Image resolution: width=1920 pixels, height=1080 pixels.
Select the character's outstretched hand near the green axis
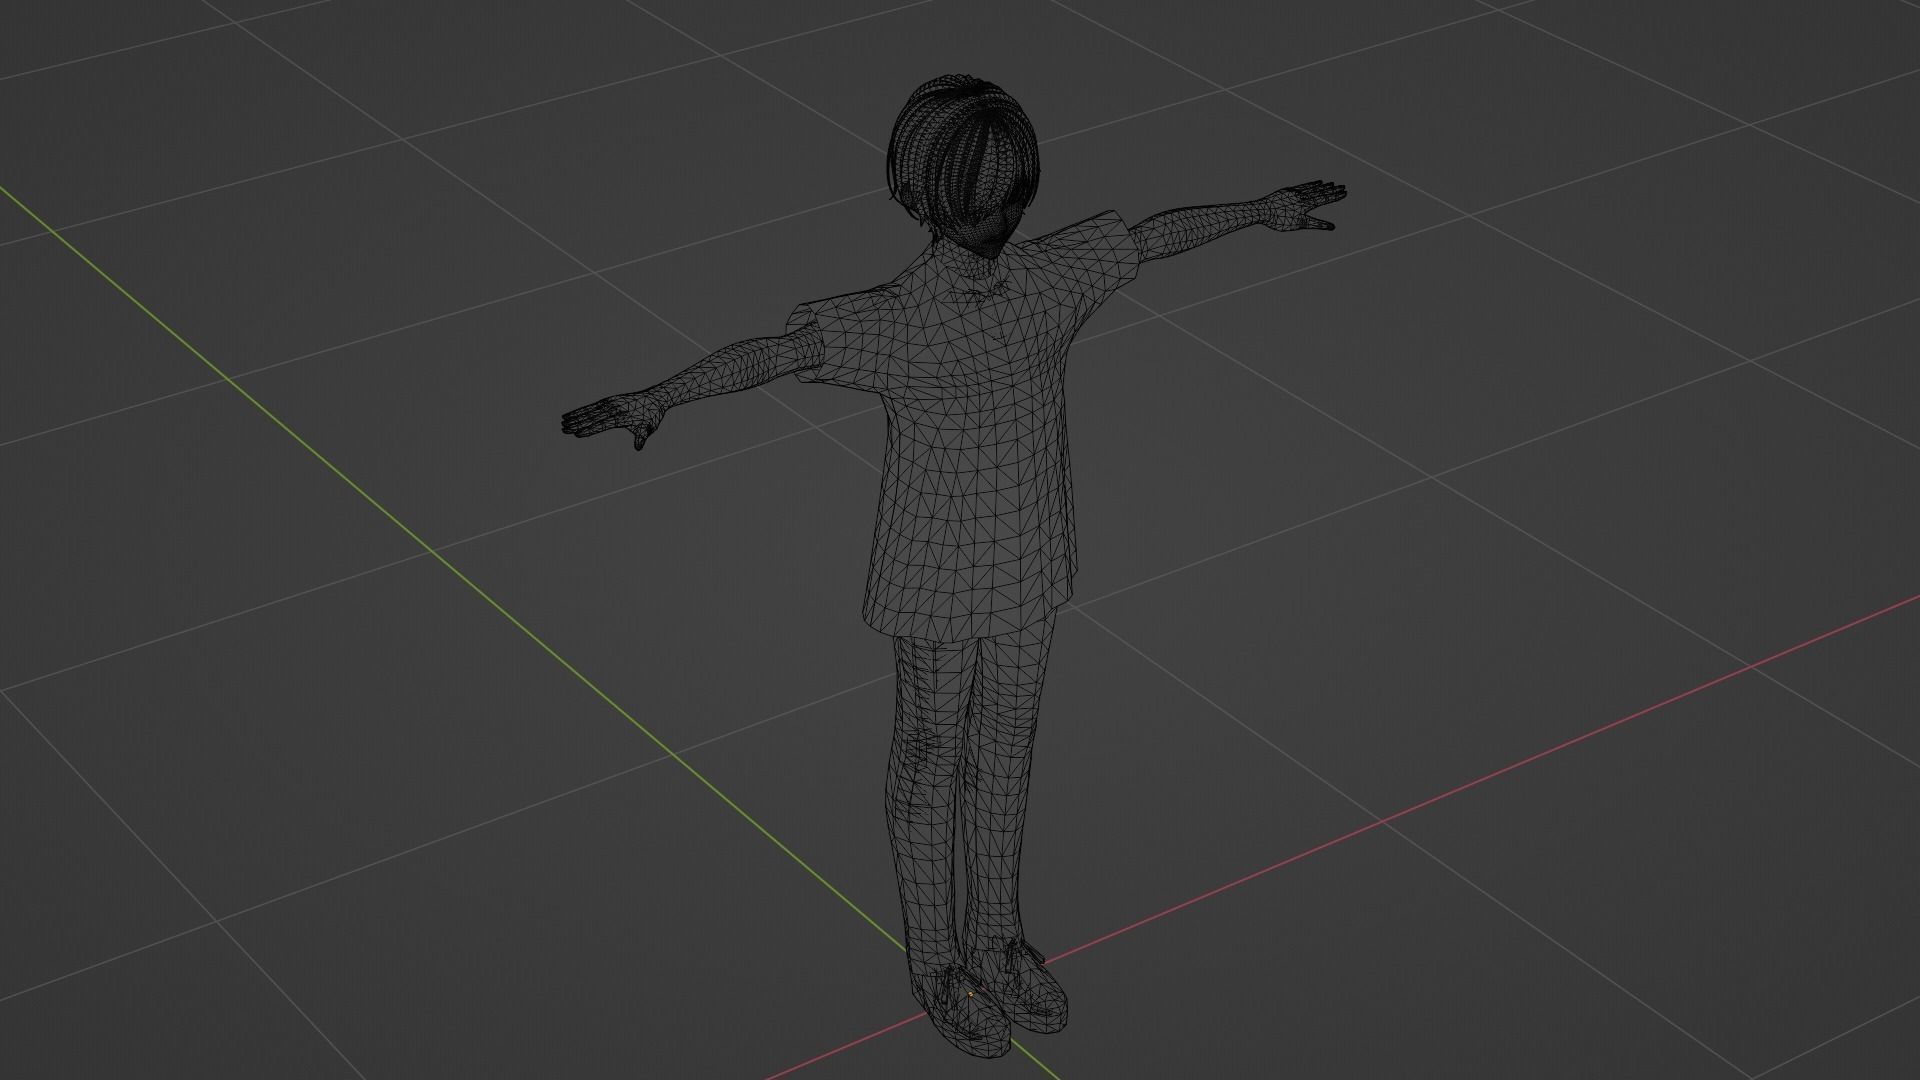(612, 420)
